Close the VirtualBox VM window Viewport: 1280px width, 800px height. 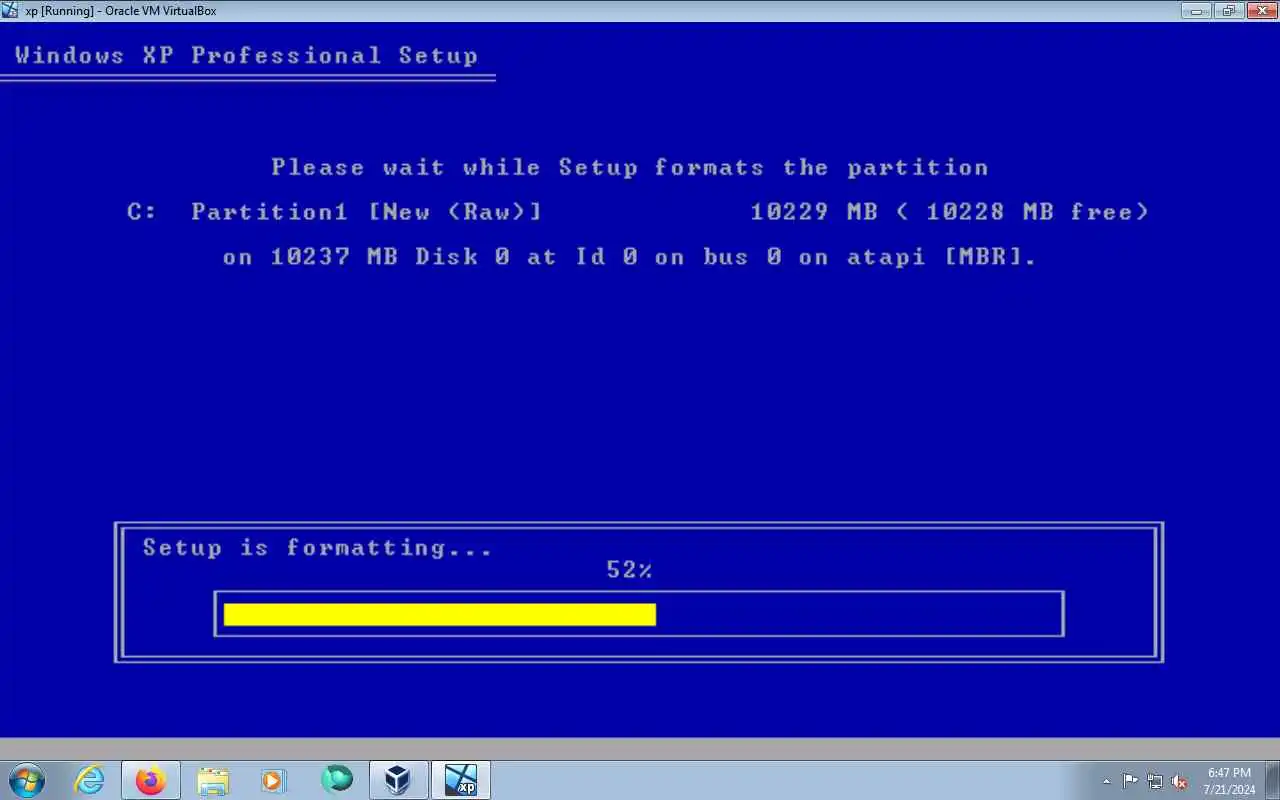click(x=1260, y=11)
